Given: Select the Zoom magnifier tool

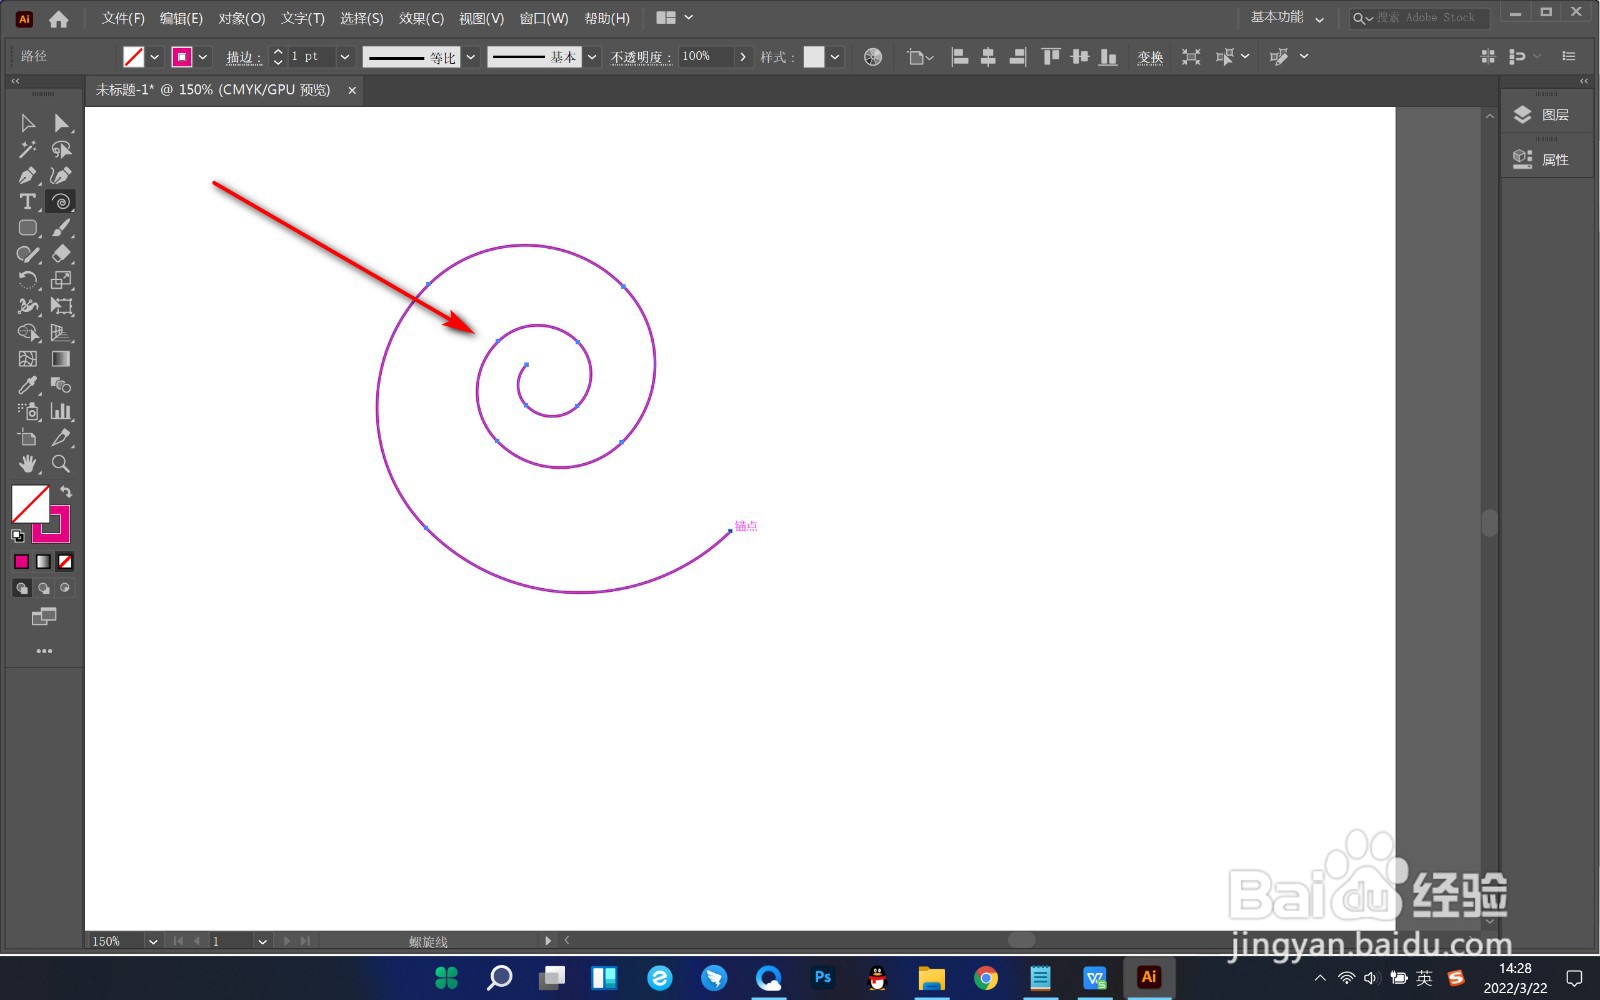Looking at the screenshot, I should (x=61, y=463).
